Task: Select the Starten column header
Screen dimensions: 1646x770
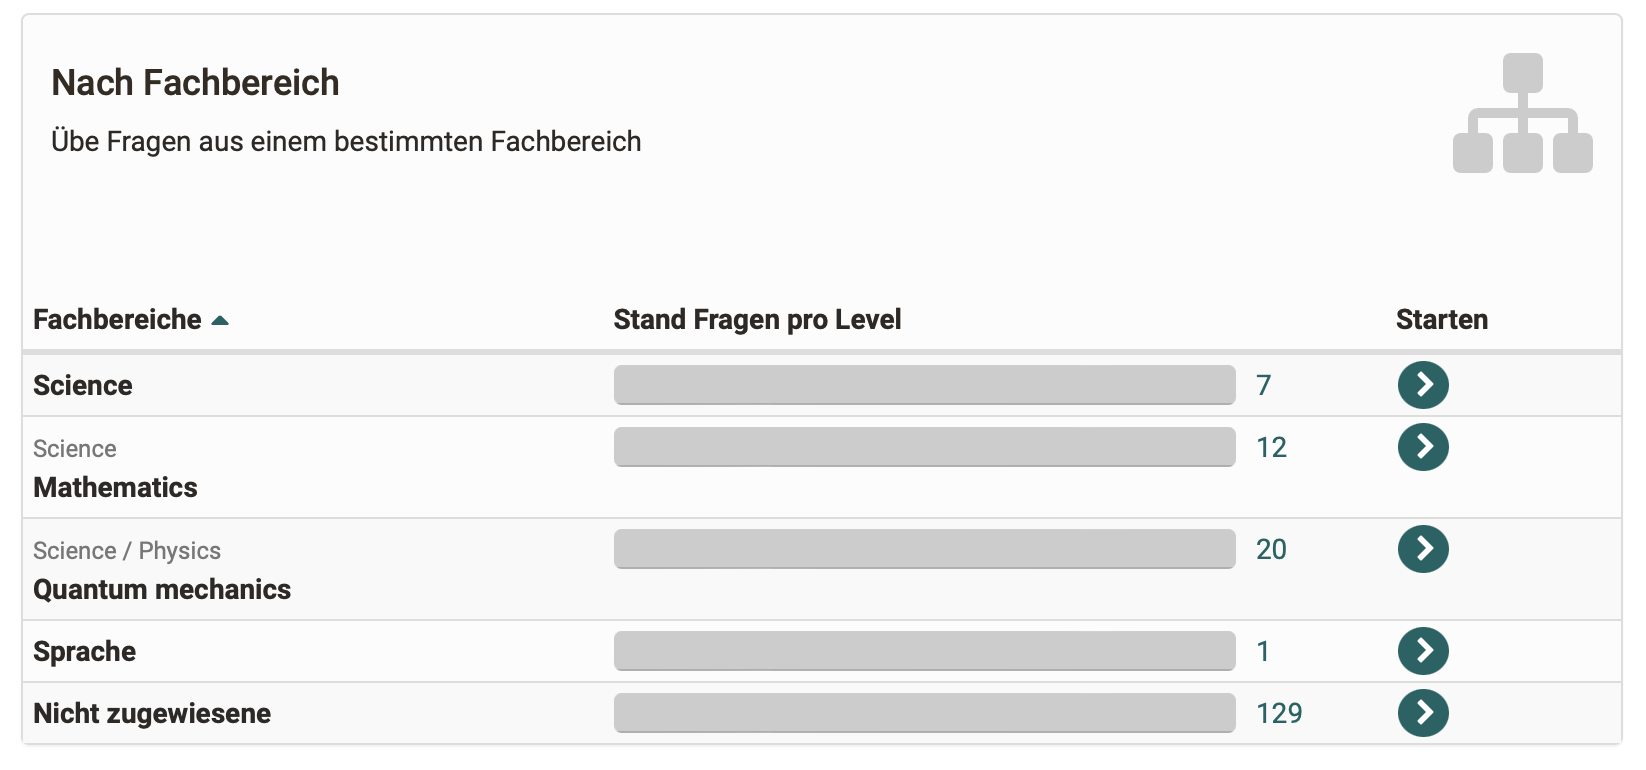Action: [1441, 319]
